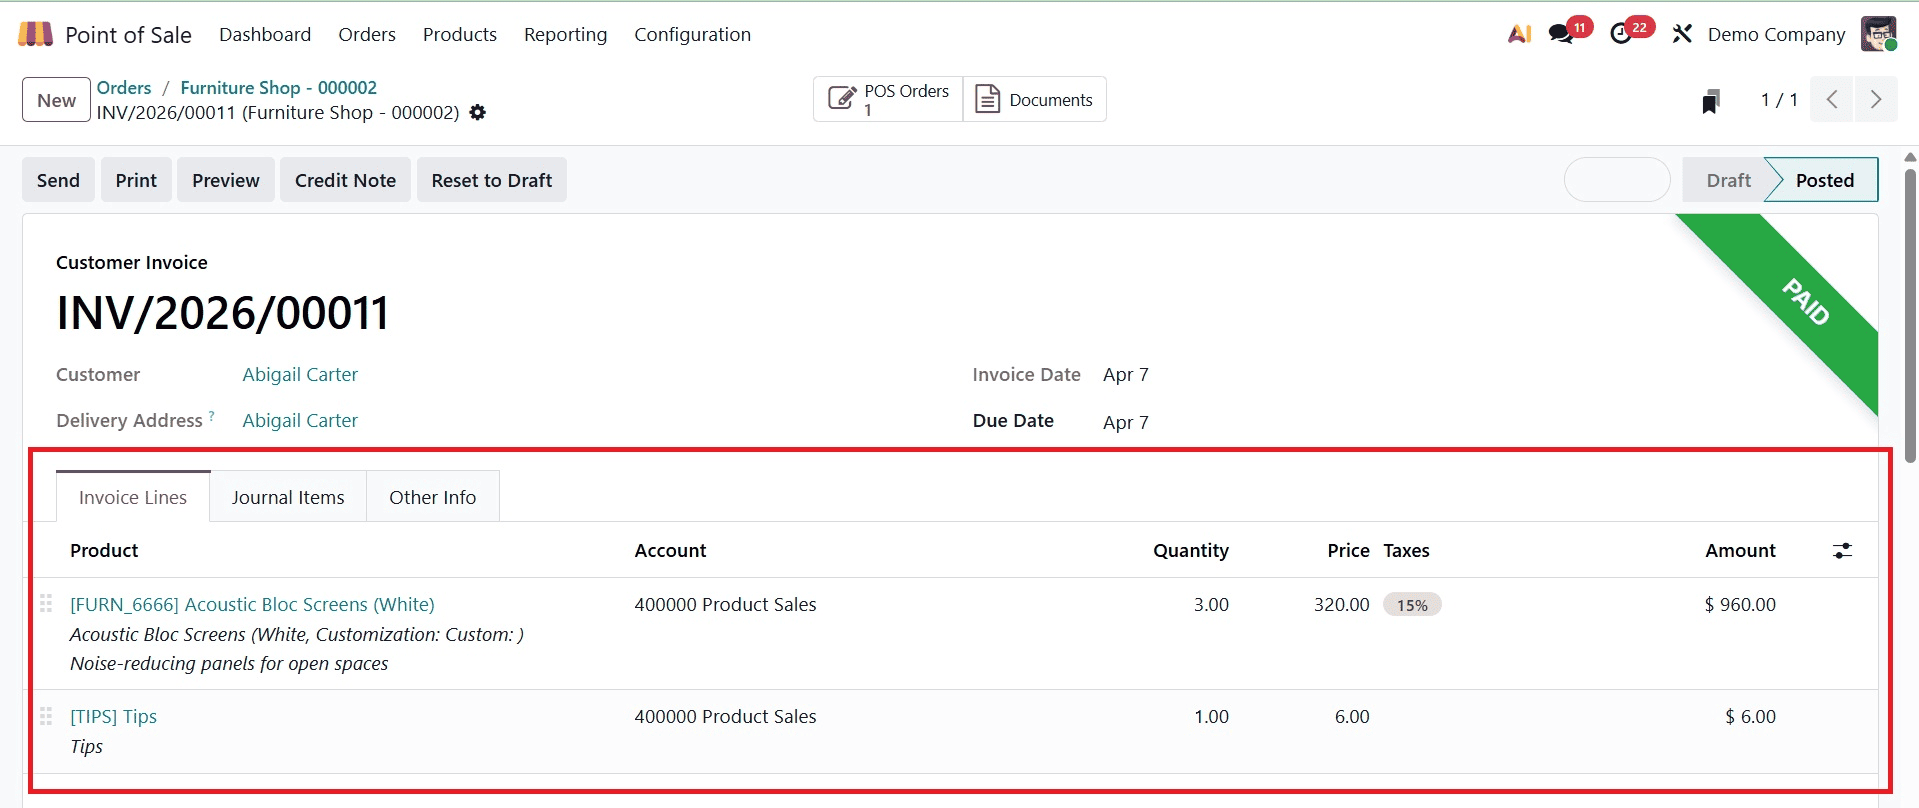Click the gear icon next to invoice name
This screenshot has height=808, width=1919.
click(x=478, y=112)
